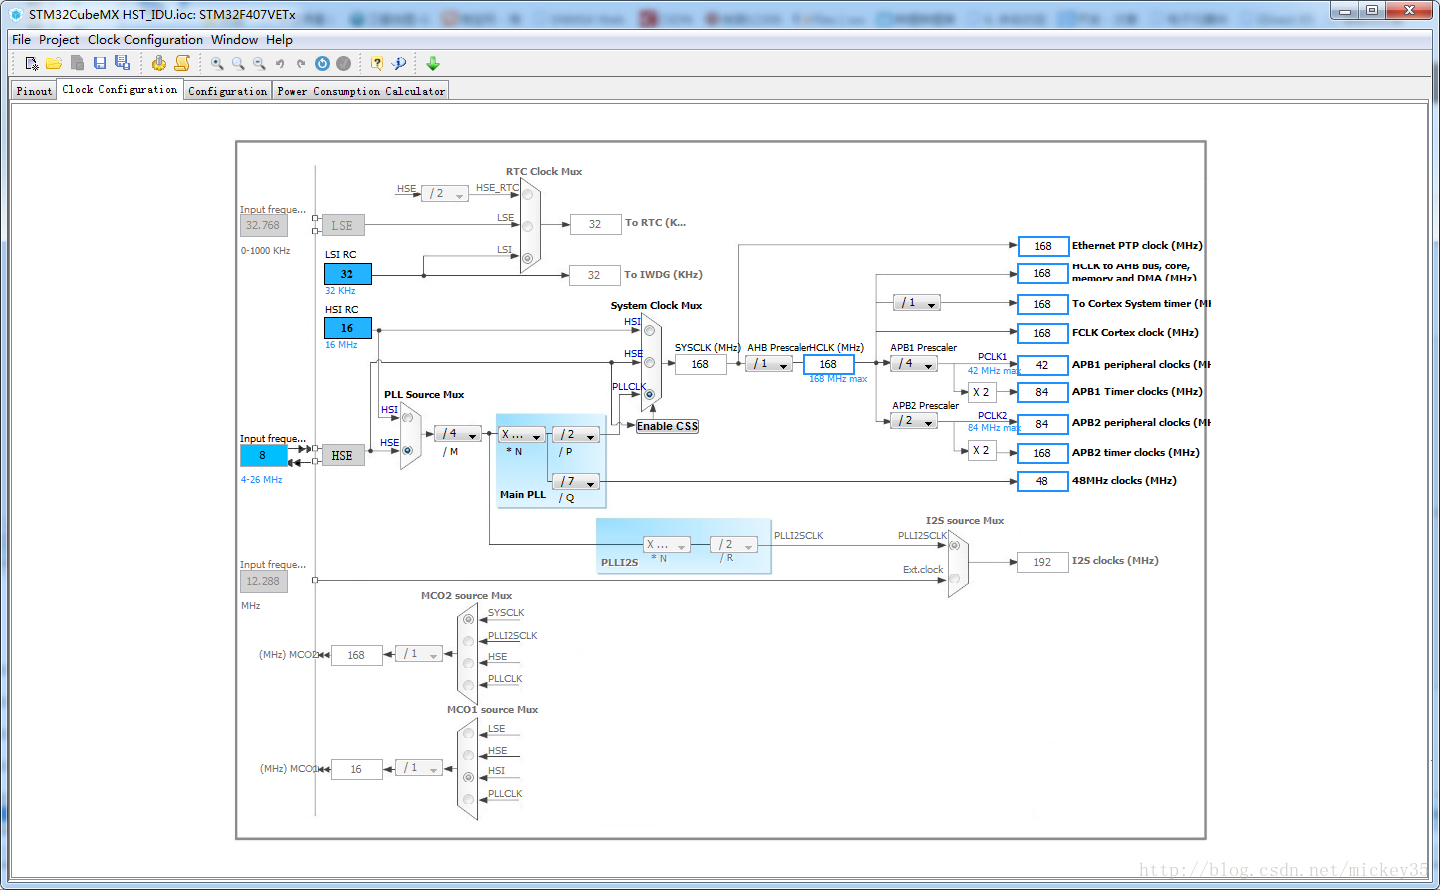Select HSE in System Clock Mux
1440x890 pixels.
tap(649, 362)
